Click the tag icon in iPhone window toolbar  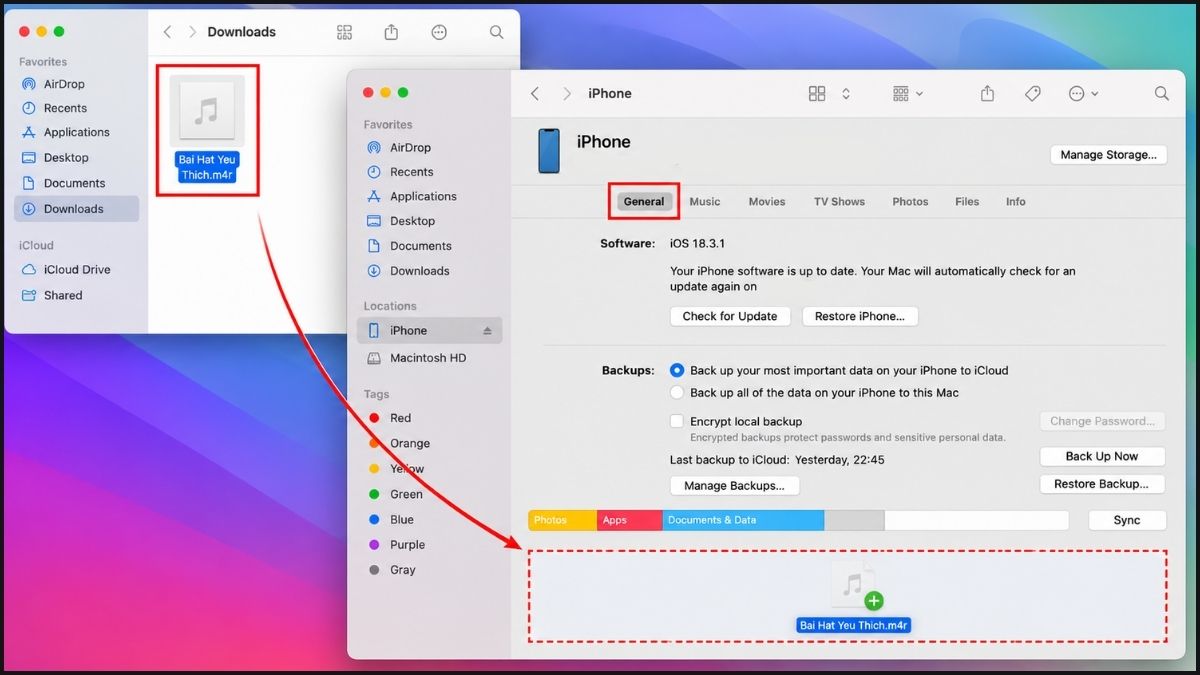point(1033,93)
